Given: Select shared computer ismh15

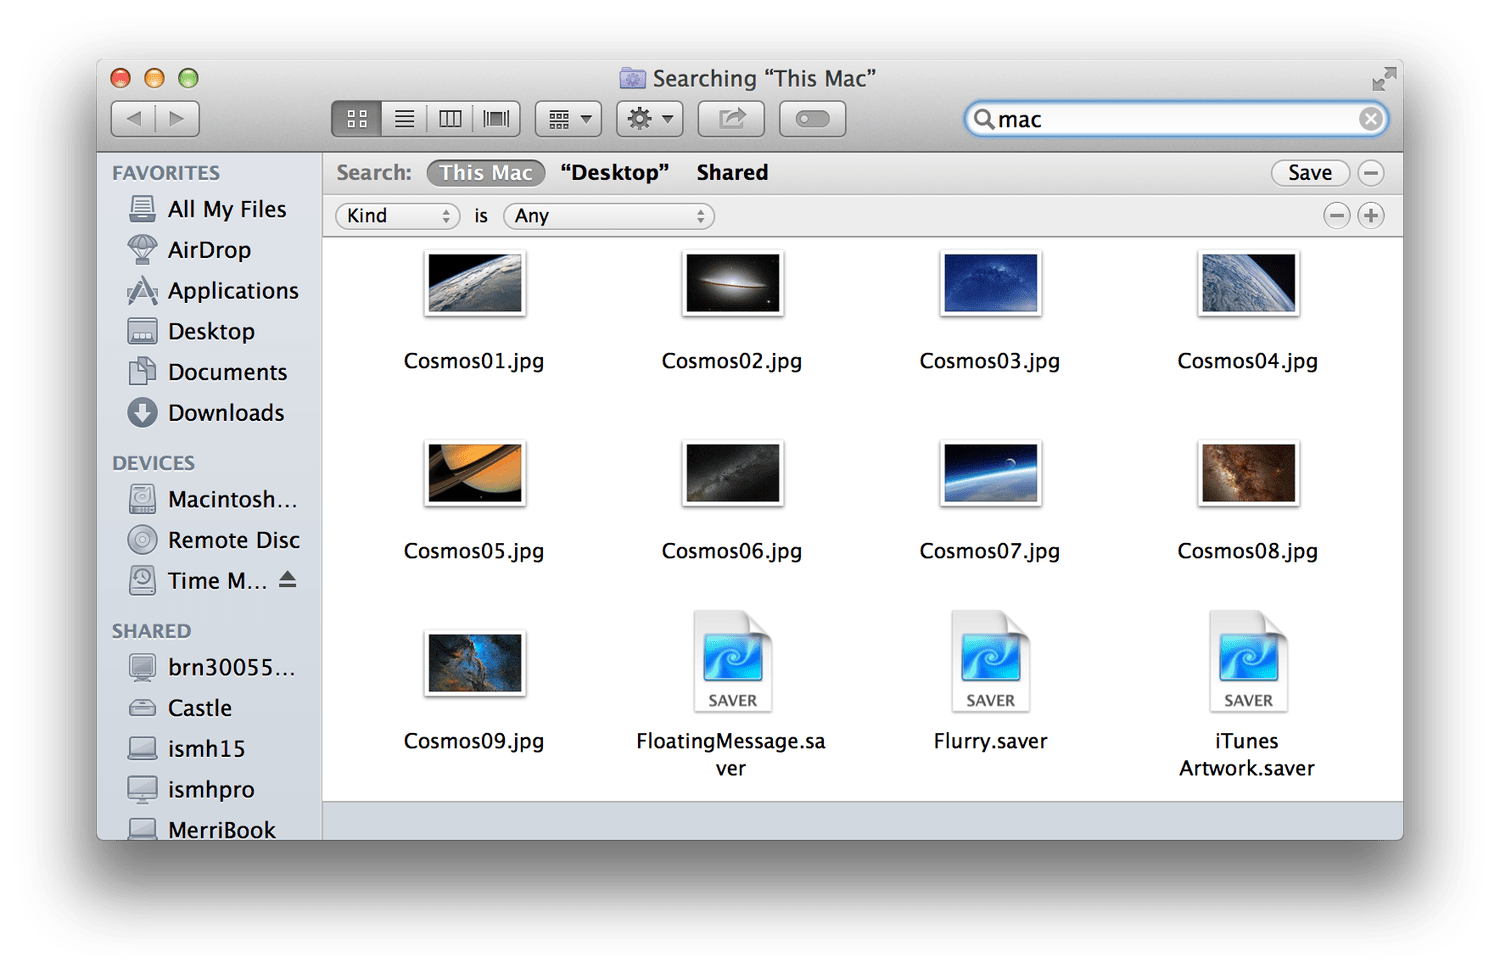Looking at the screenshot, I should click(209, 749).
